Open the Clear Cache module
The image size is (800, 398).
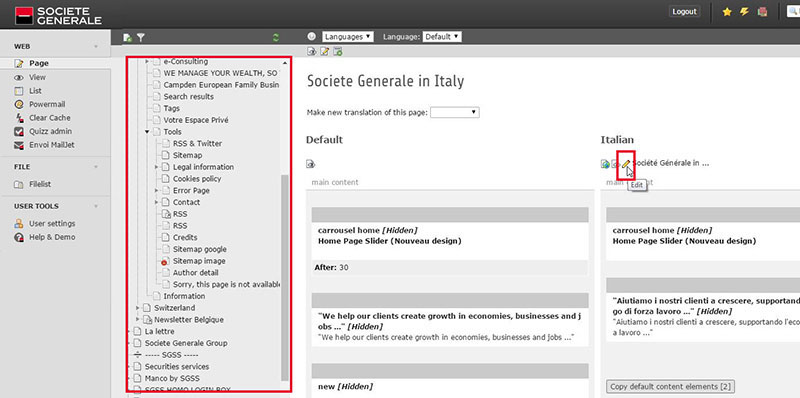49,118
